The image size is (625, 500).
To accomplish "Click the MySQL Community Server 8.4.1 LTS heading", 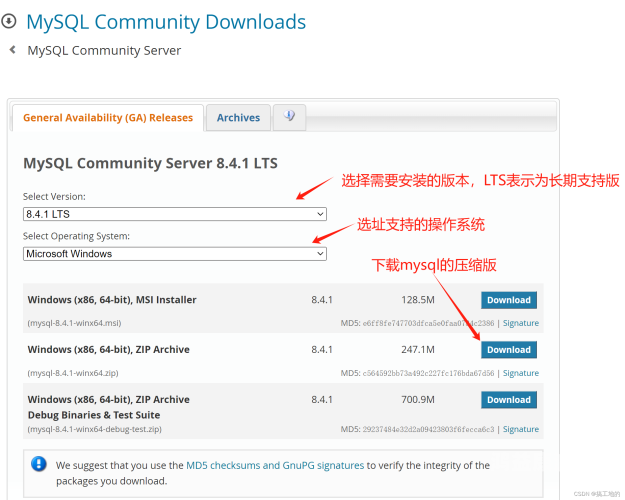I will [x=150, y=163].
